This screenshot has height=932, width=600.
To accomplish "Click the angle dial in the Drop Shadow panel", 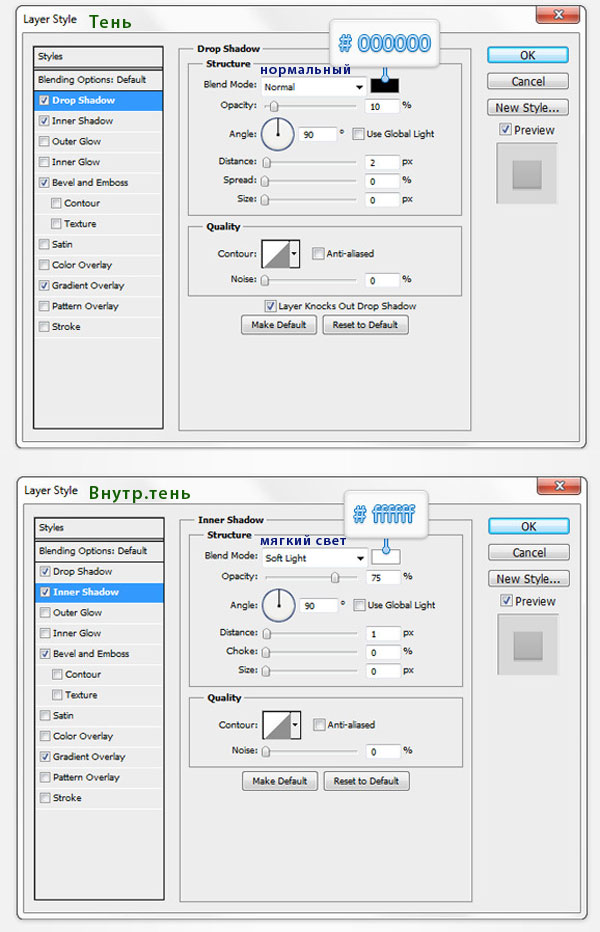I will coord(278,134).
